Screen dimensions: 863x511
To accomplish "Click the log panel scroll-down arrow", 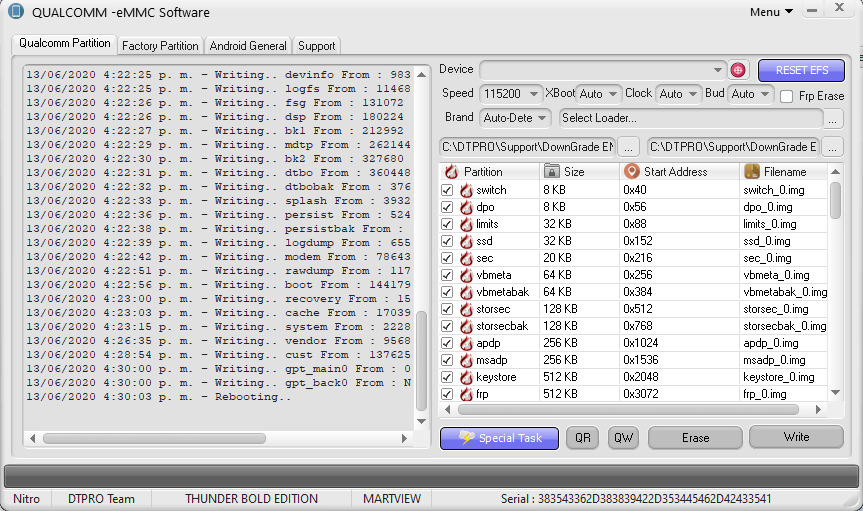I will tap(422, 422).
